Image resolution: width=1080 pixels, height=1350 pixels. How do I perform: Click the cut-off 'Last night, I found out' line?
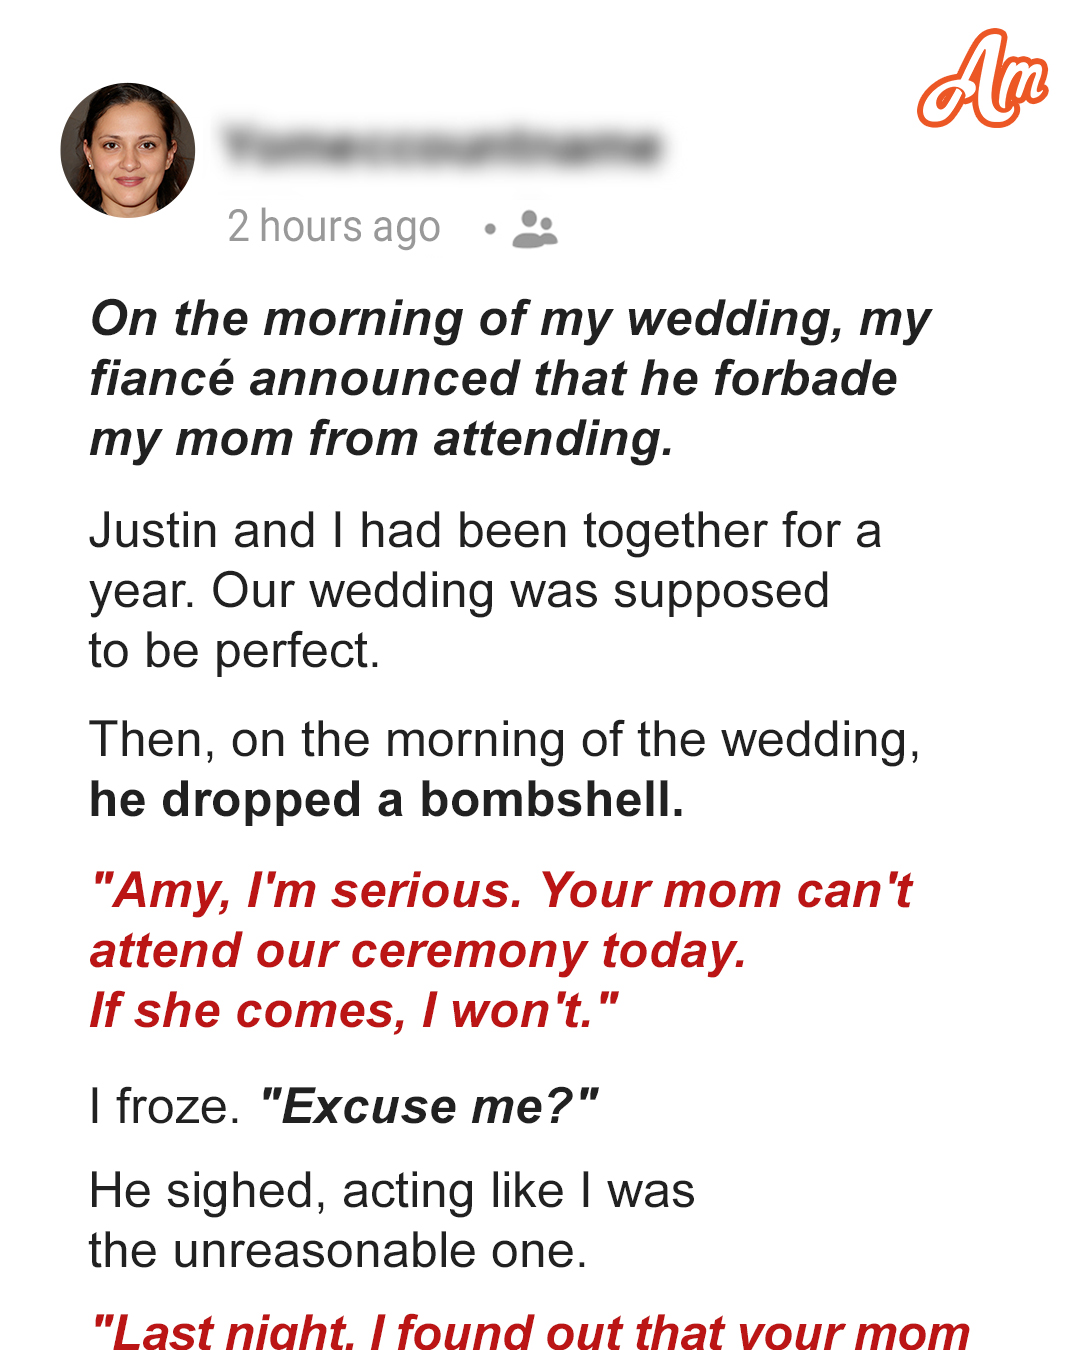click(530, 1331)
